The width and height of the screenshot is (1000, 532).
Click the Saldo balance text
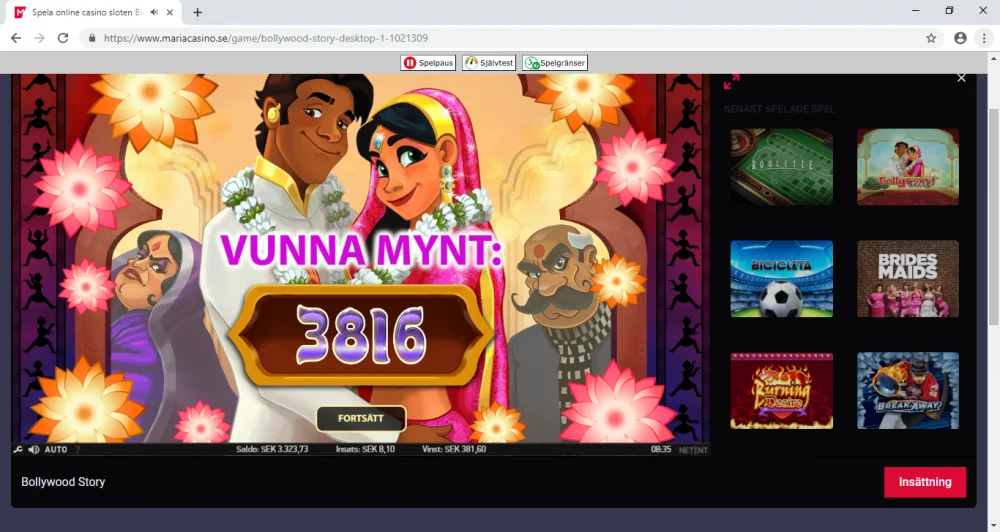[272, 449]
